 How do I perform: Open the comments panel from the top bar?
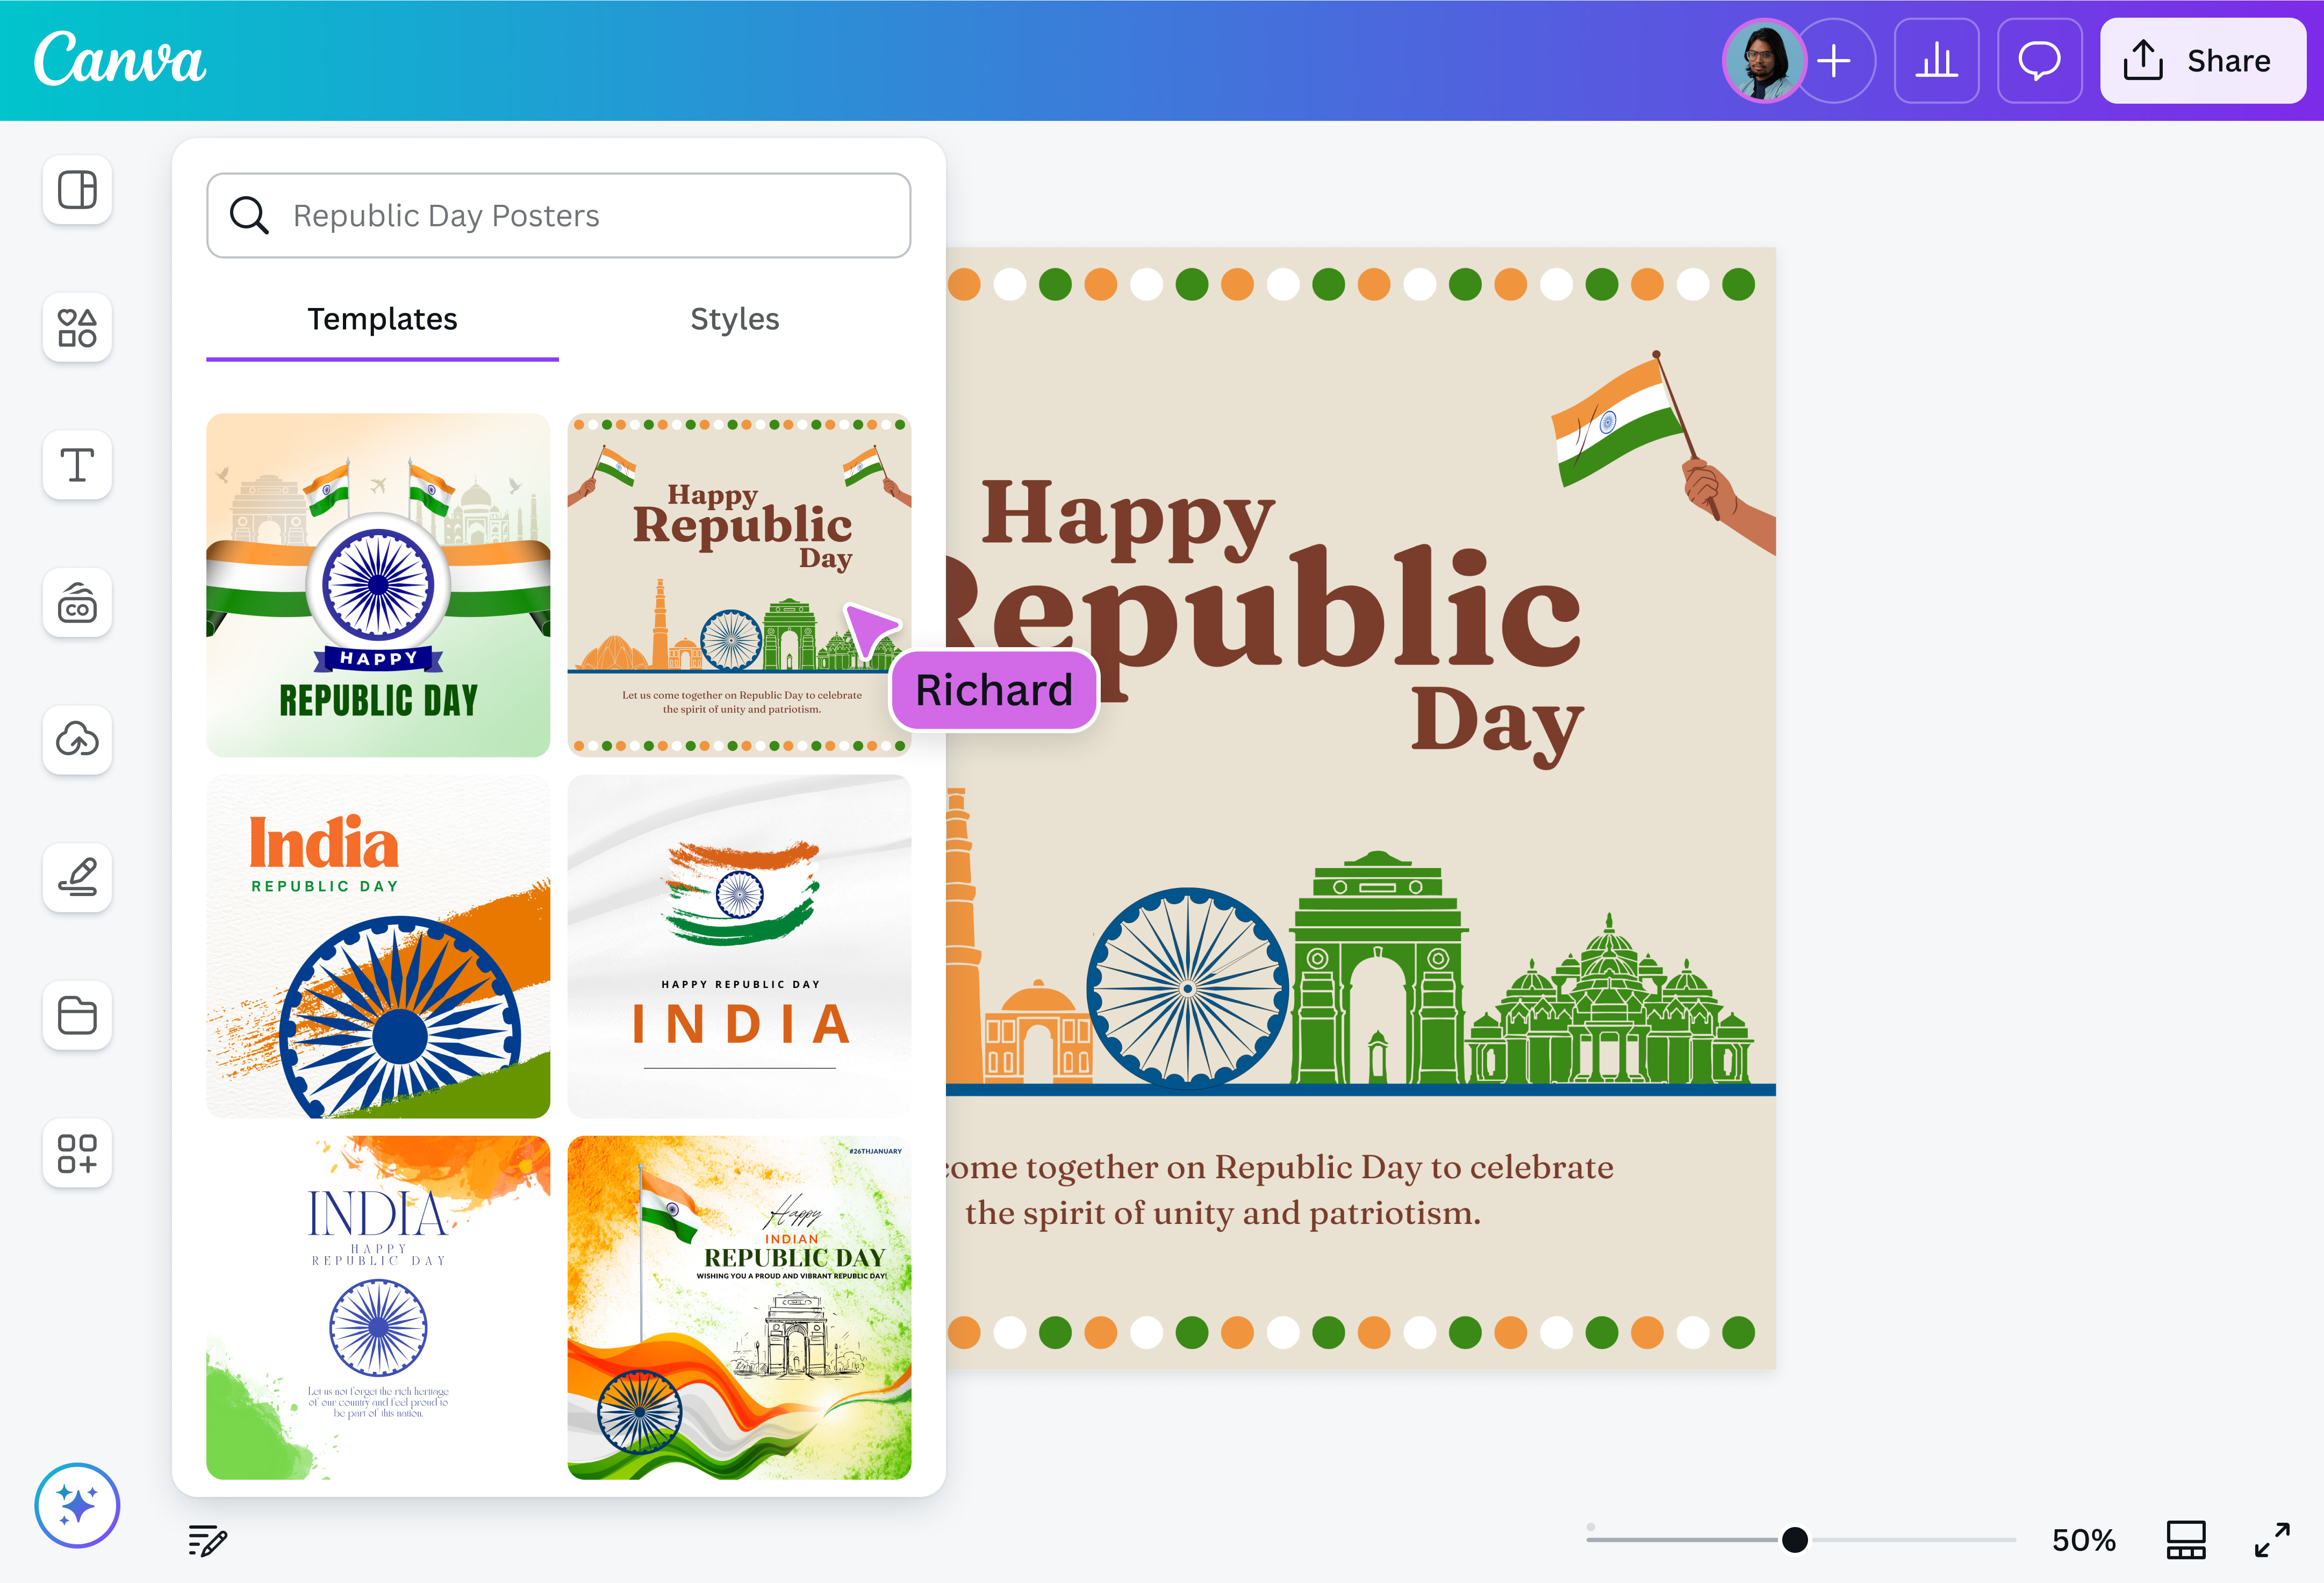2040,61
